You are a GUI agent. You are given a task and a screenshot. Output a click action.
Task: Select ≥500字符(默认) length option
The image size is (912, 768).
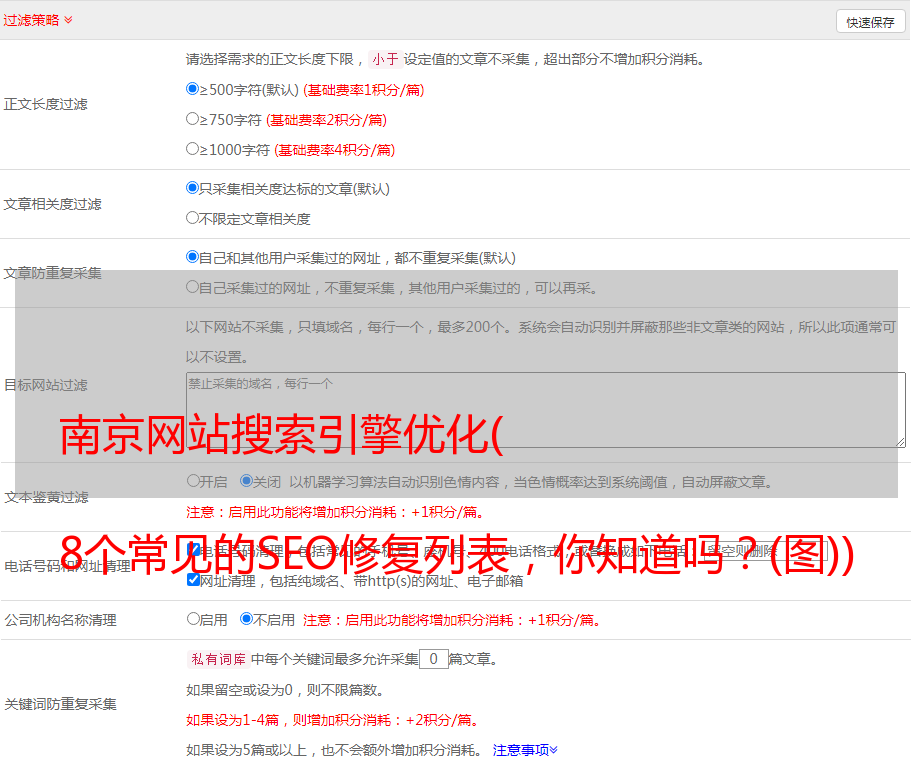coord(192,88)
